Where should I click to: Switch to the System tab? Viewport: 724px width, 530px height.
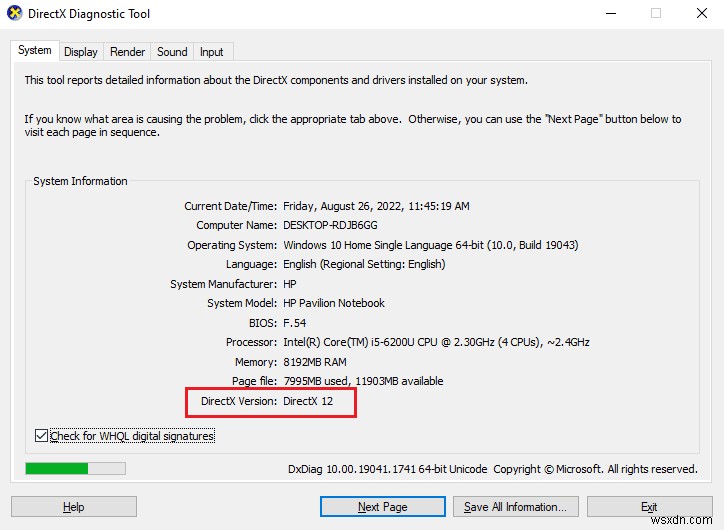point(35,50)
